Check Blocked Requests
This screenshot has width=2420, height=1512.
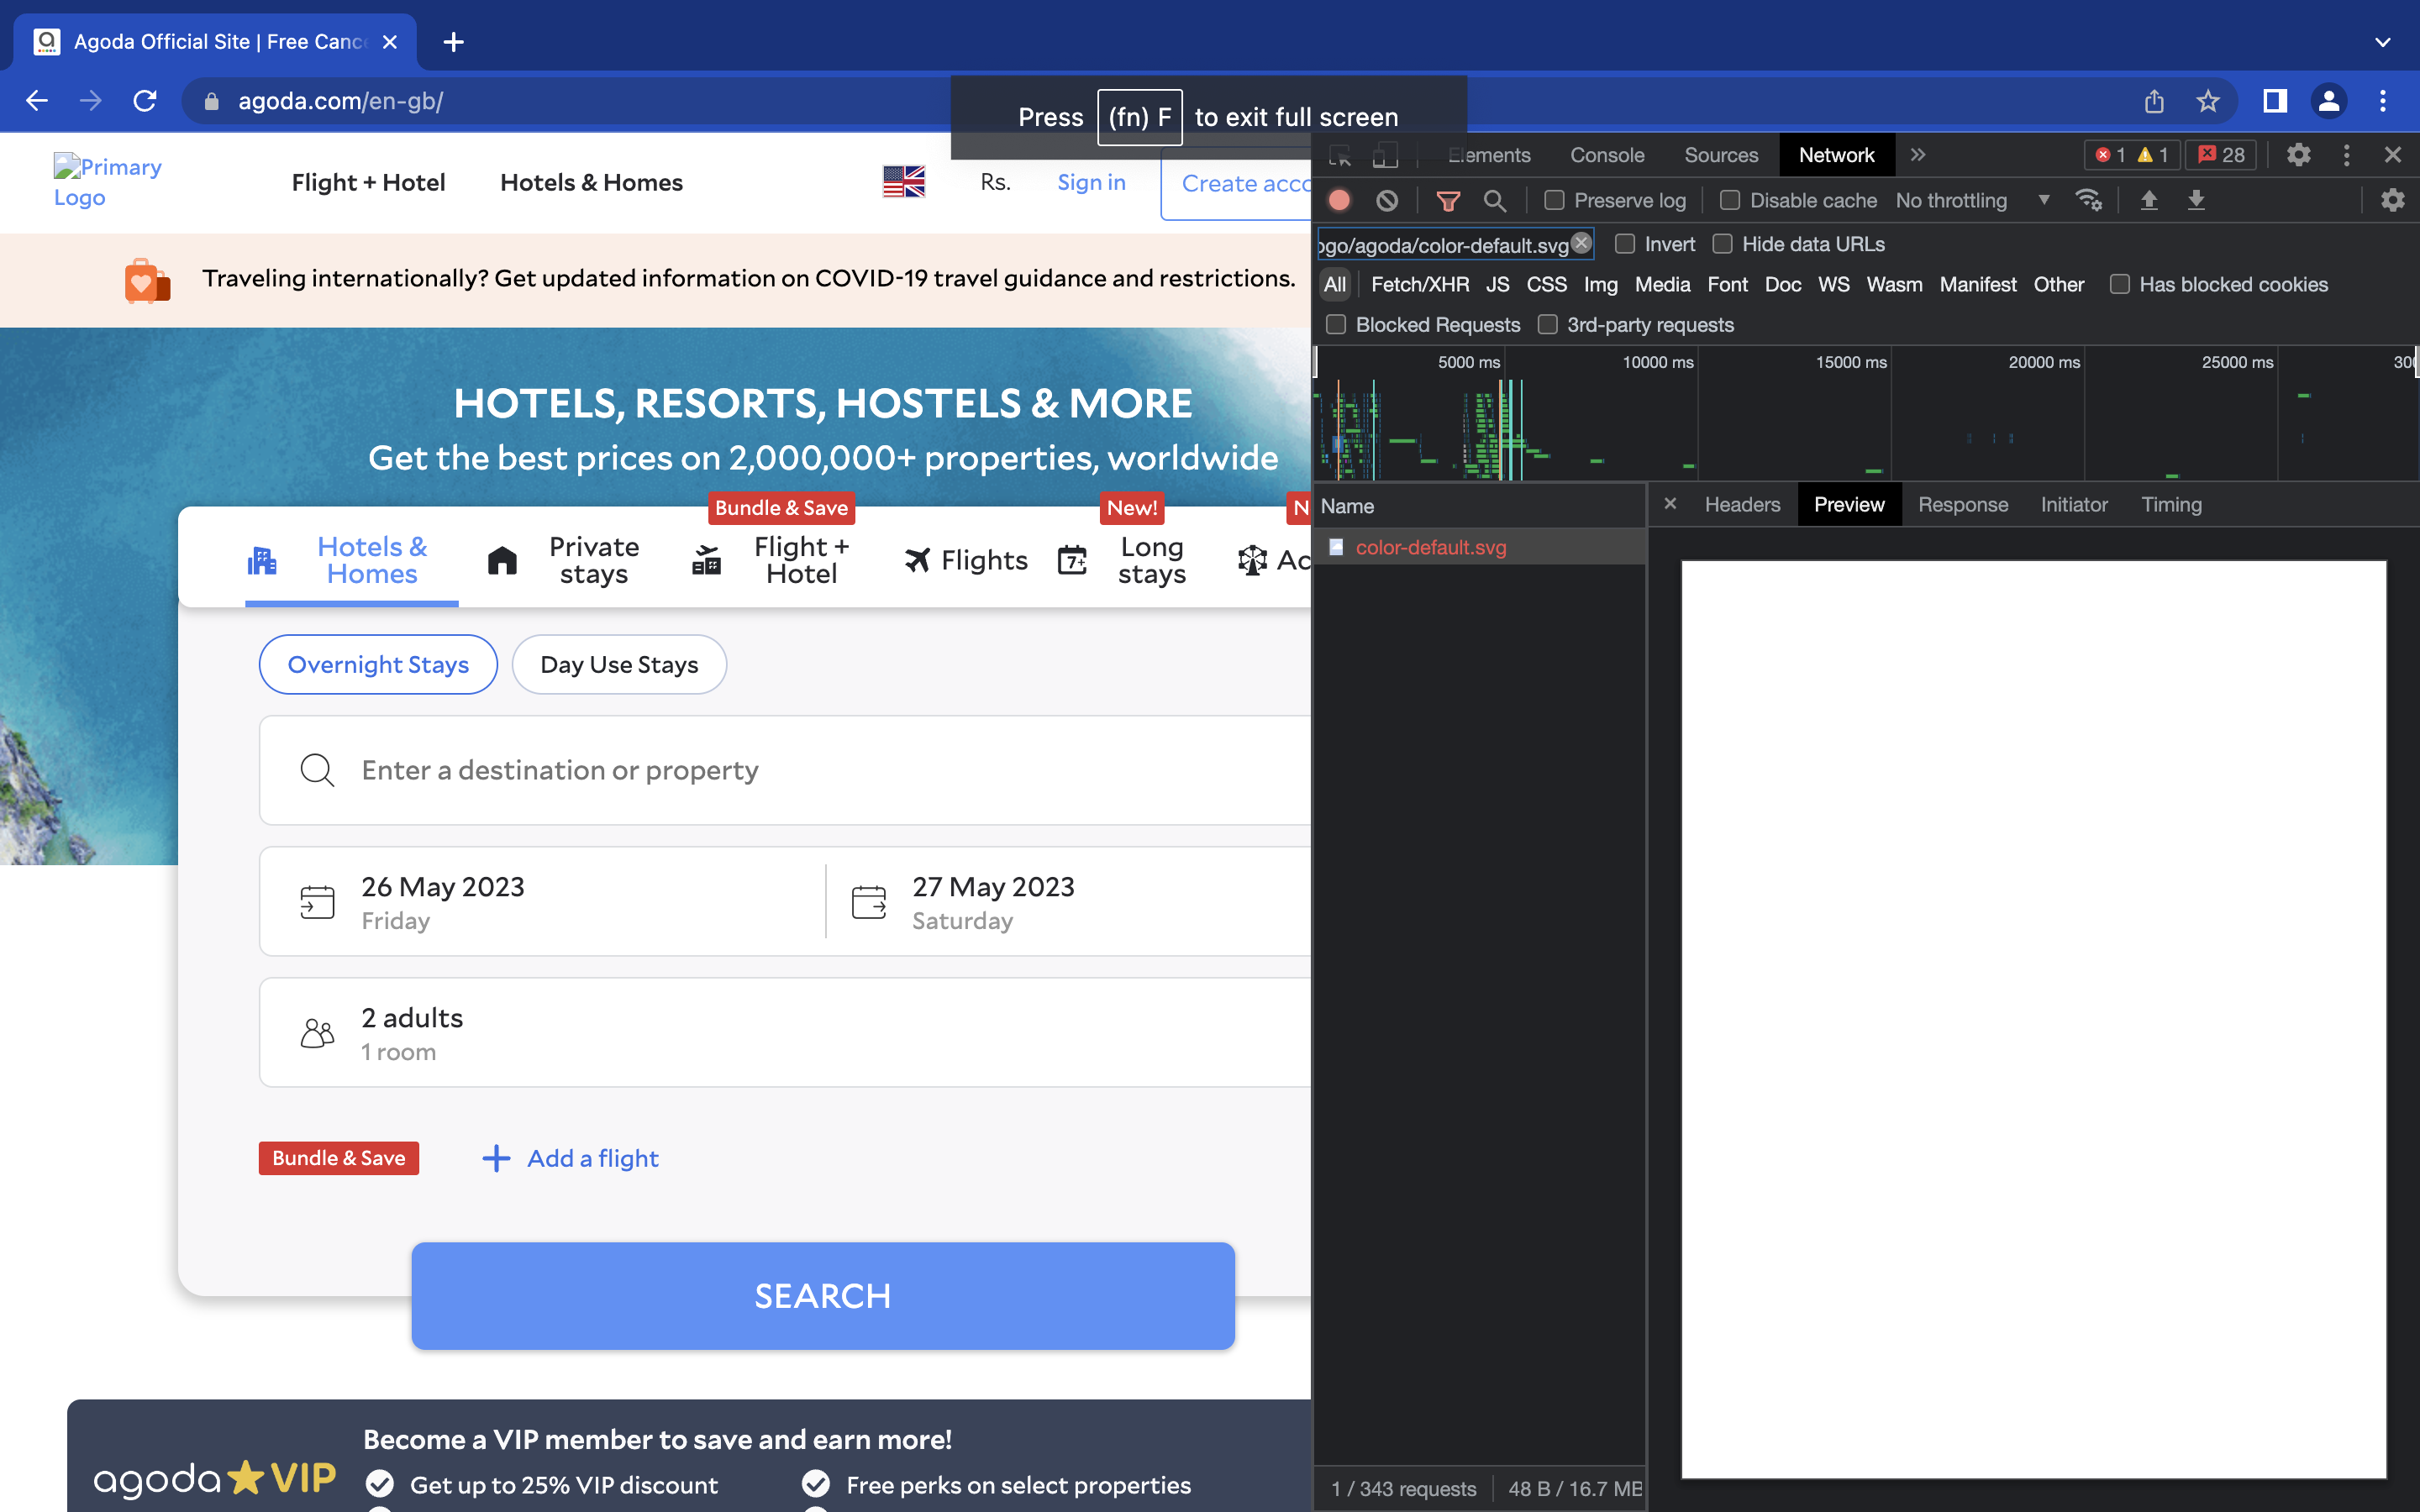1336,325
